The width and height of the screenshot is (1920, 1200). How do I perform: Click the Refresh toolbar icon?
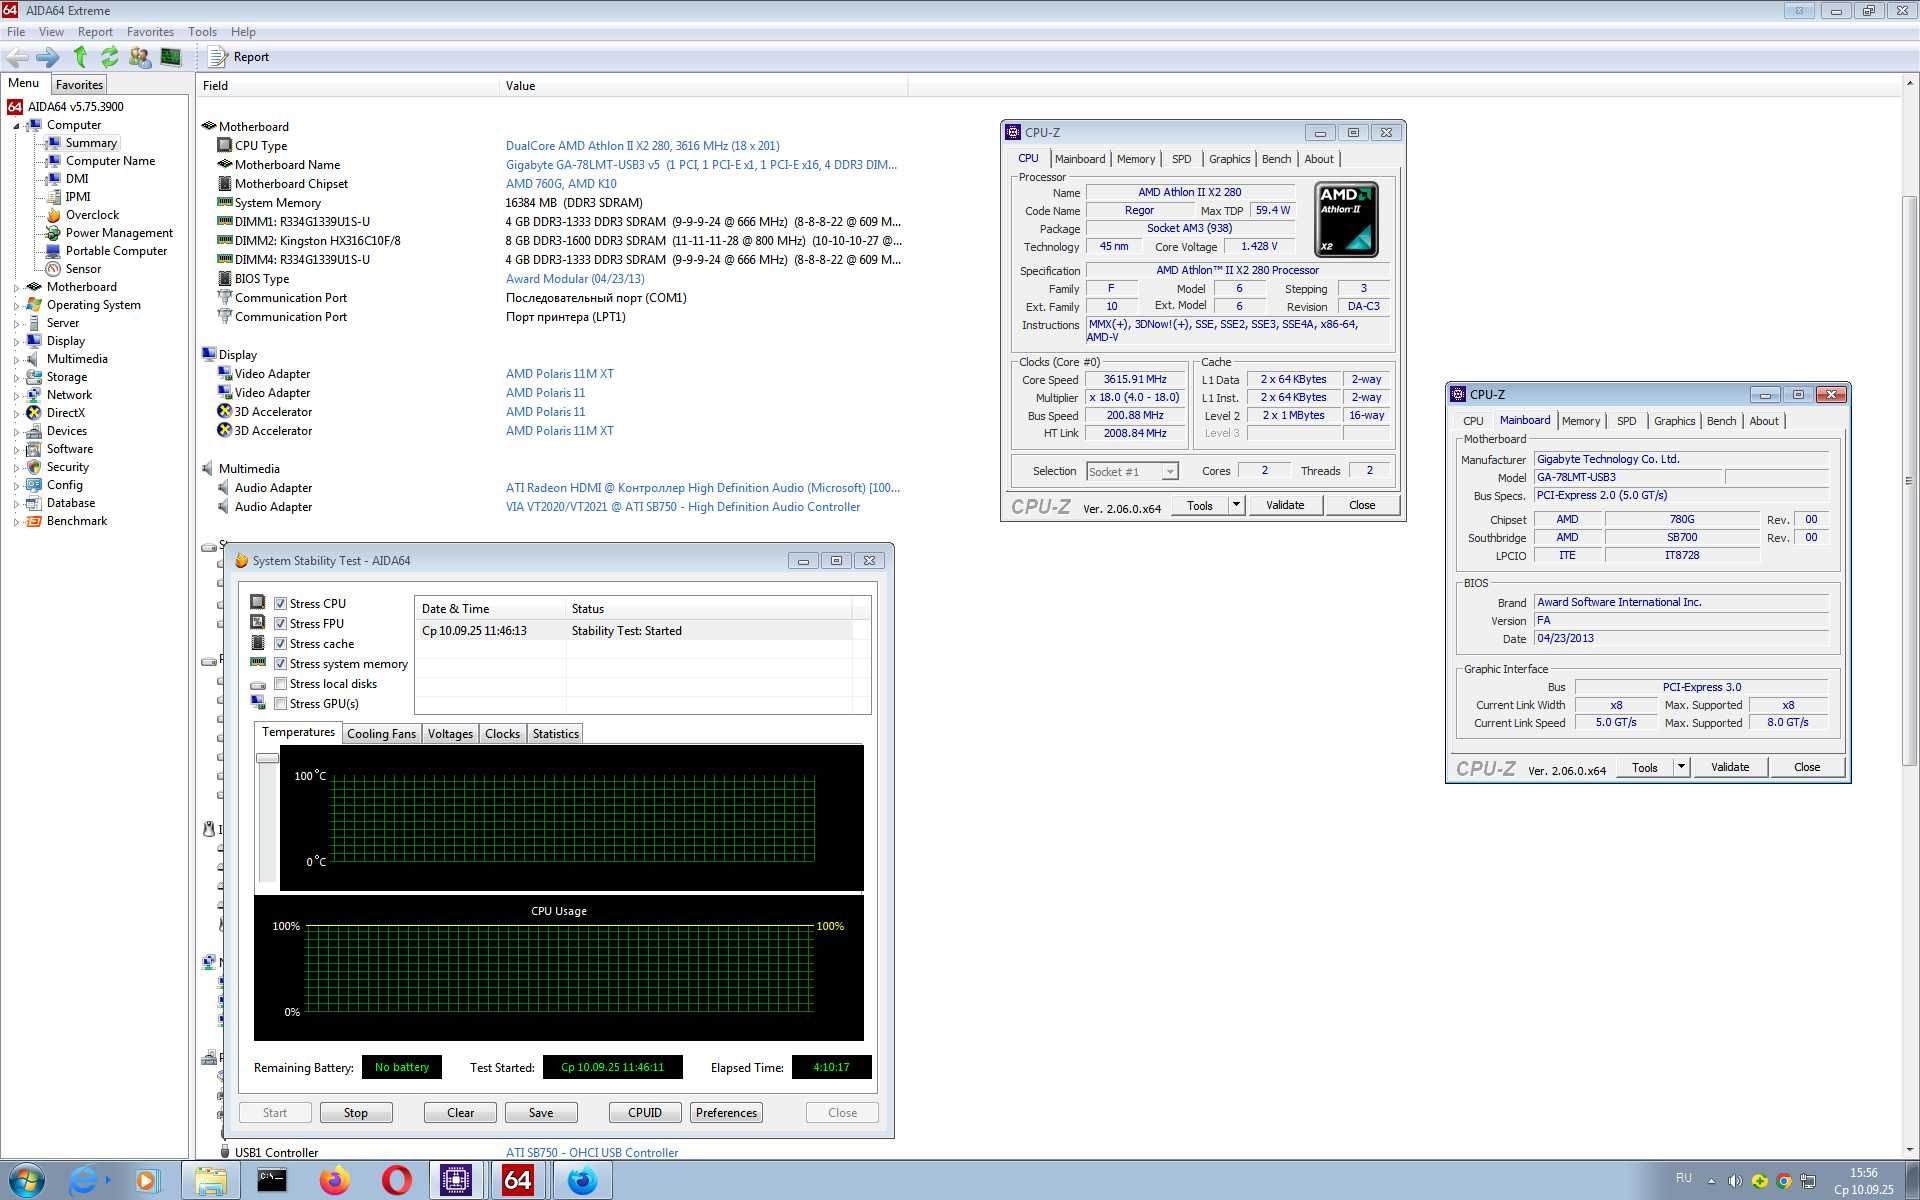click(109, 57)
